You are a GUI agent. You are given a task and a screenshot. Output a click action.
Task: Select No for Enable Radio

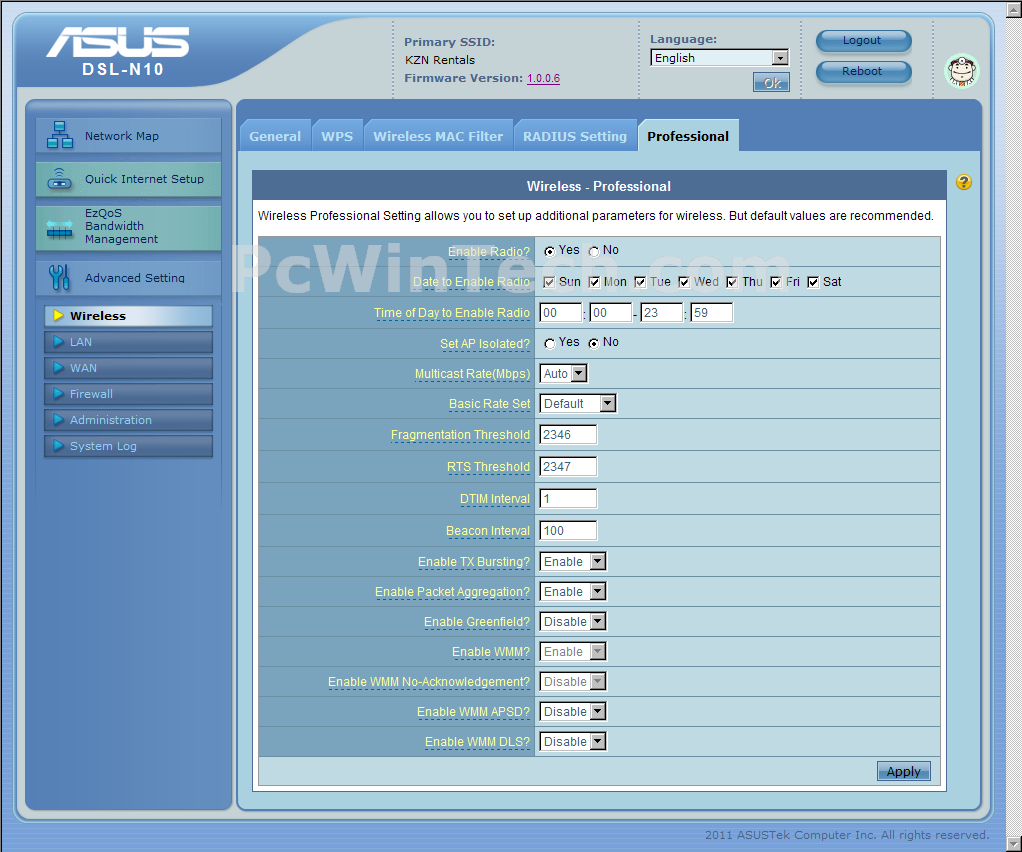594,251
